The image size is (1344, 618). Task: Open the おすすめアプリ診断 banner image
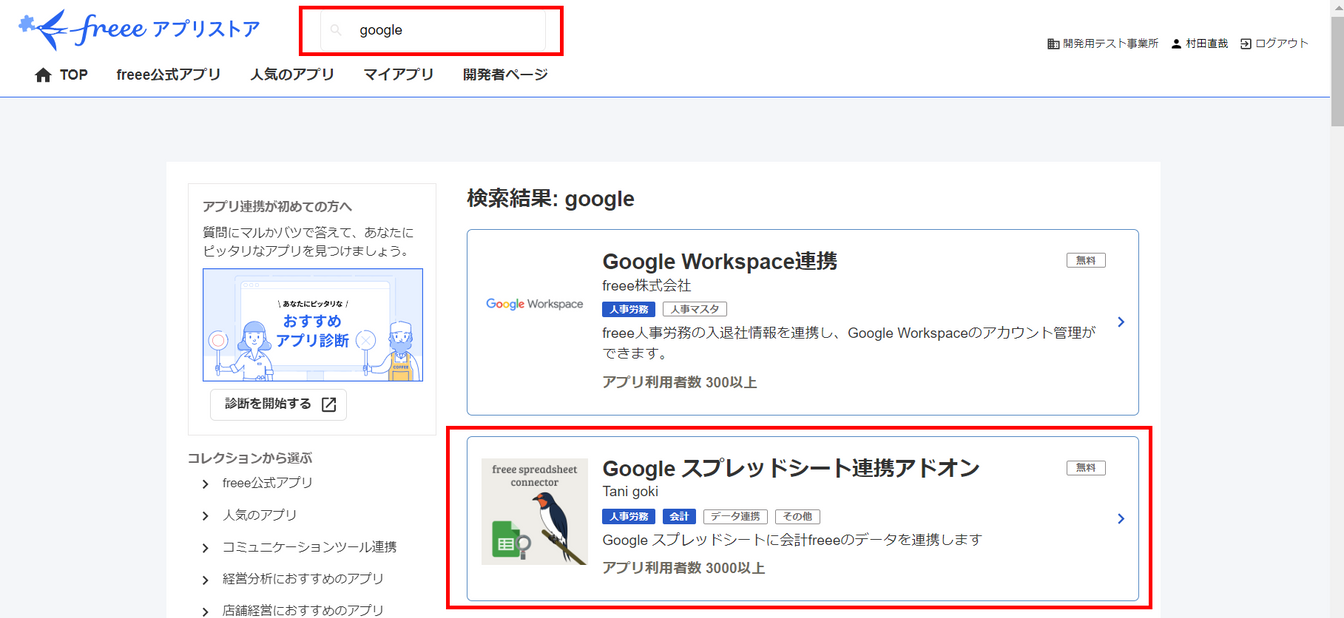tap(313, 324)
